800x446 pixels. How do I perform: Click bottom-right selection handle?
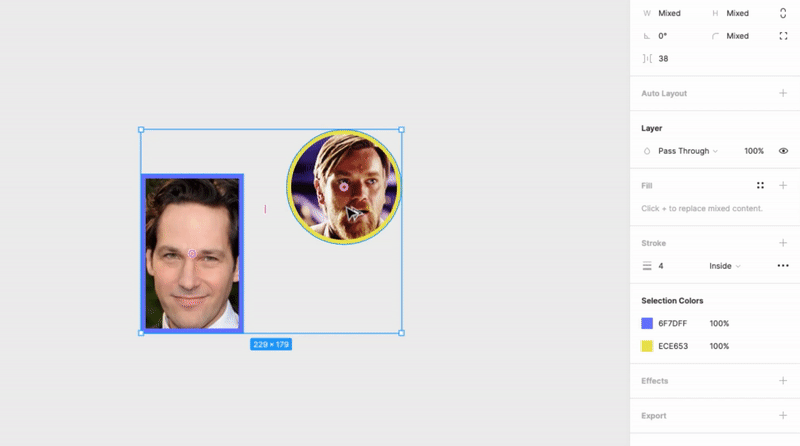(402, 333)
